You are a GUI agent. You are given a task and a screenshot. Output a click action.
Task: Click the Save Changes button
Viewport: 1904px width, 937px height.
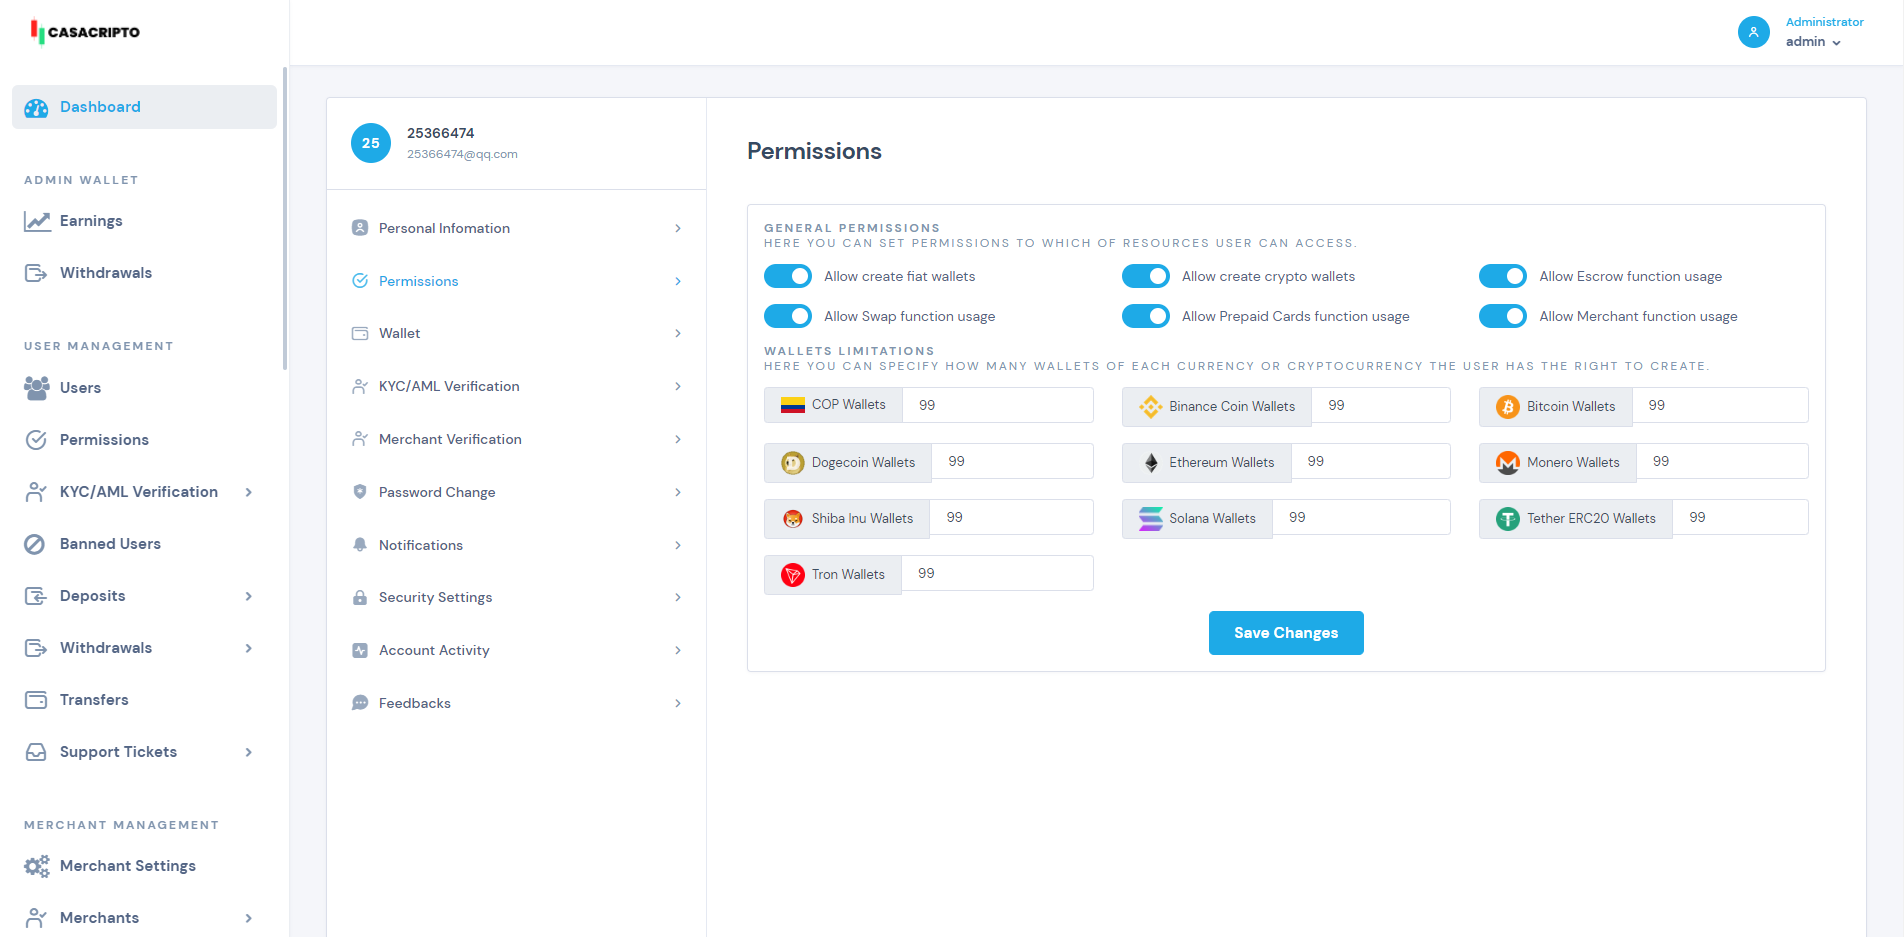1285,633
